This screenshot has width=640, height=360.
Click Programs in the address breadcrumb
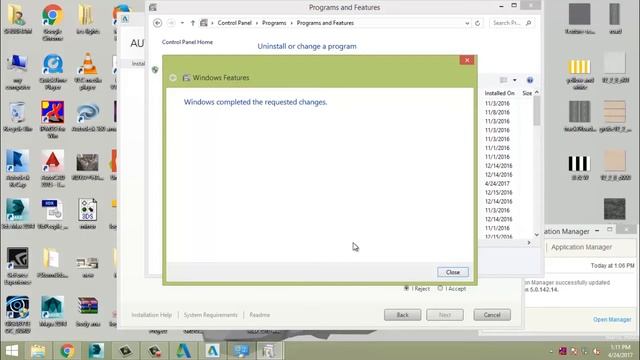click(x=274, y=23)
